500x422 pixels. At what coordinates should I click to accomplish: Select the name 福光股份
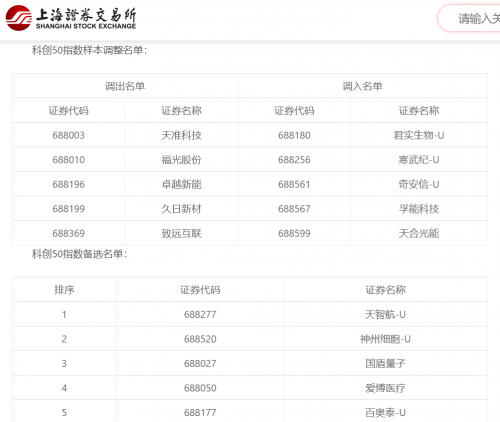point(181,160)
